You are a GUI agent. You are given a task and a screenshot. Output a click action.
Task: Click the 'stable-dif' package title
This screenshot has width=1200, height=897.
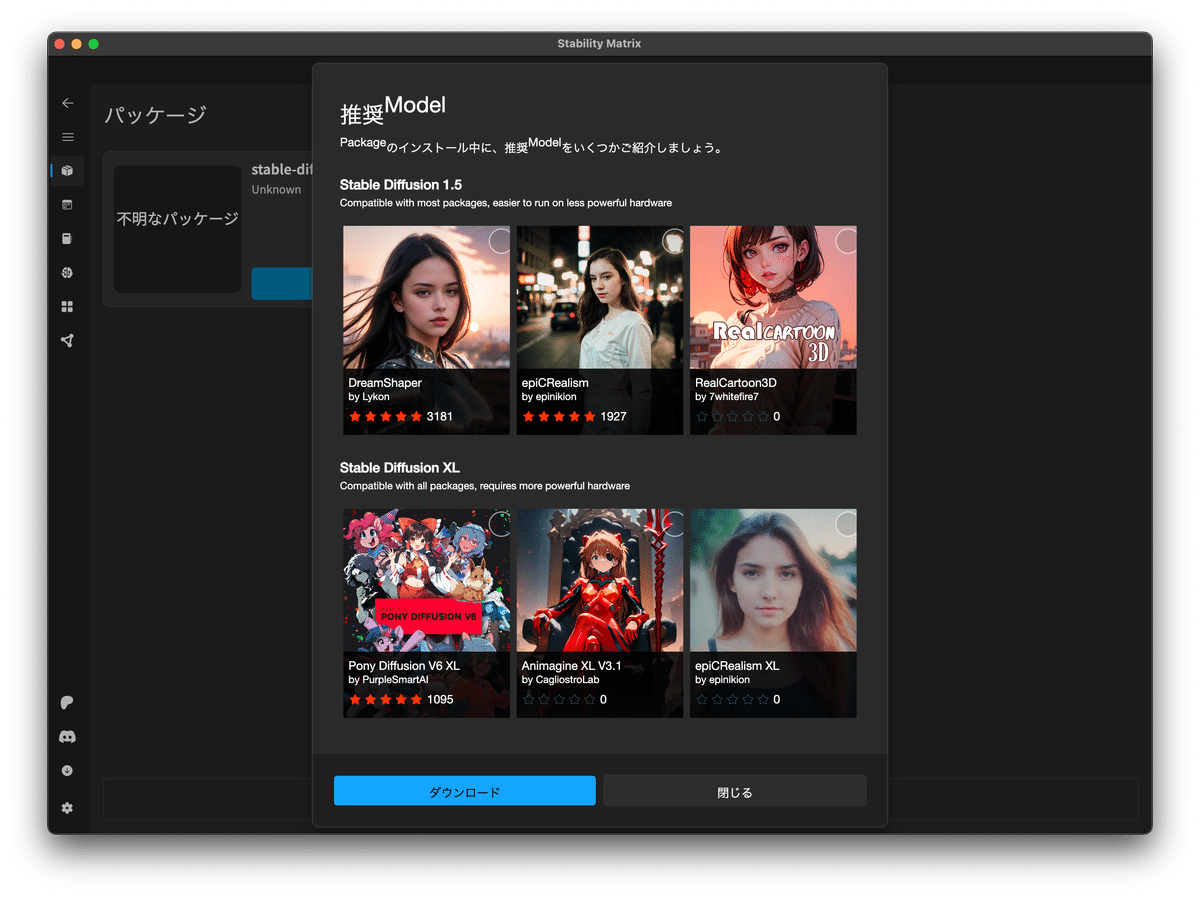tap(282, 169)
